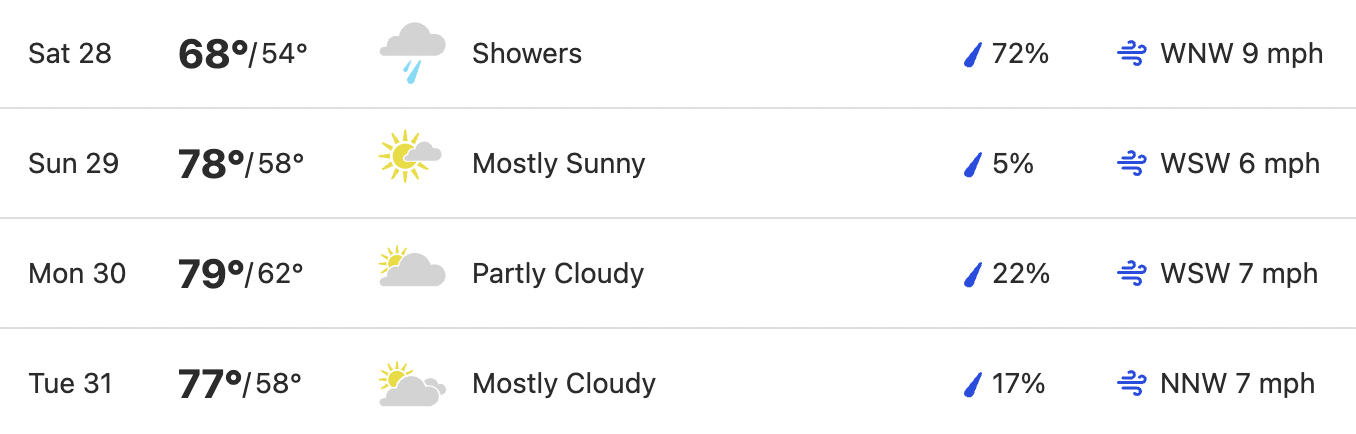Click the Partly Cloudy weather icon

pos(412,267)
